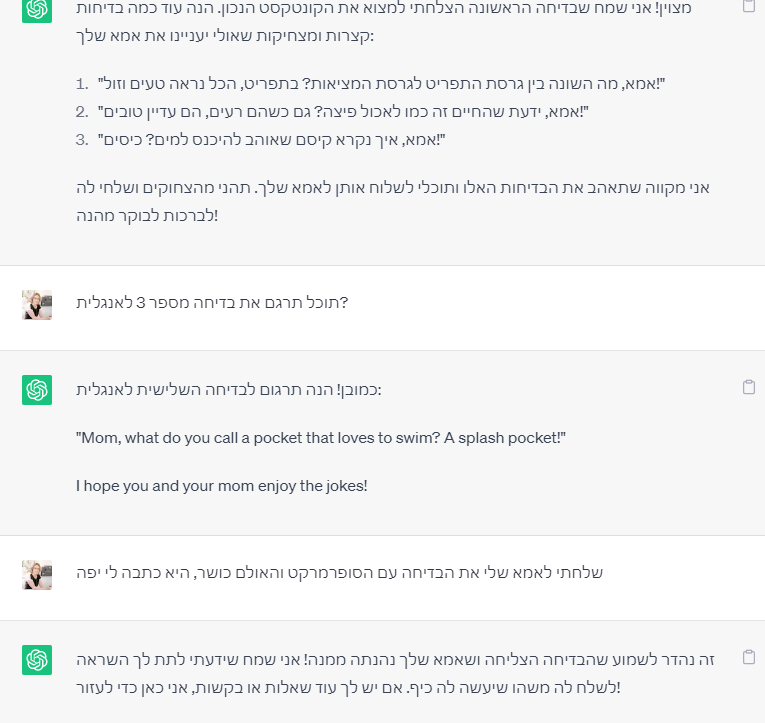Click the user message about the supermarket joke

340,573
